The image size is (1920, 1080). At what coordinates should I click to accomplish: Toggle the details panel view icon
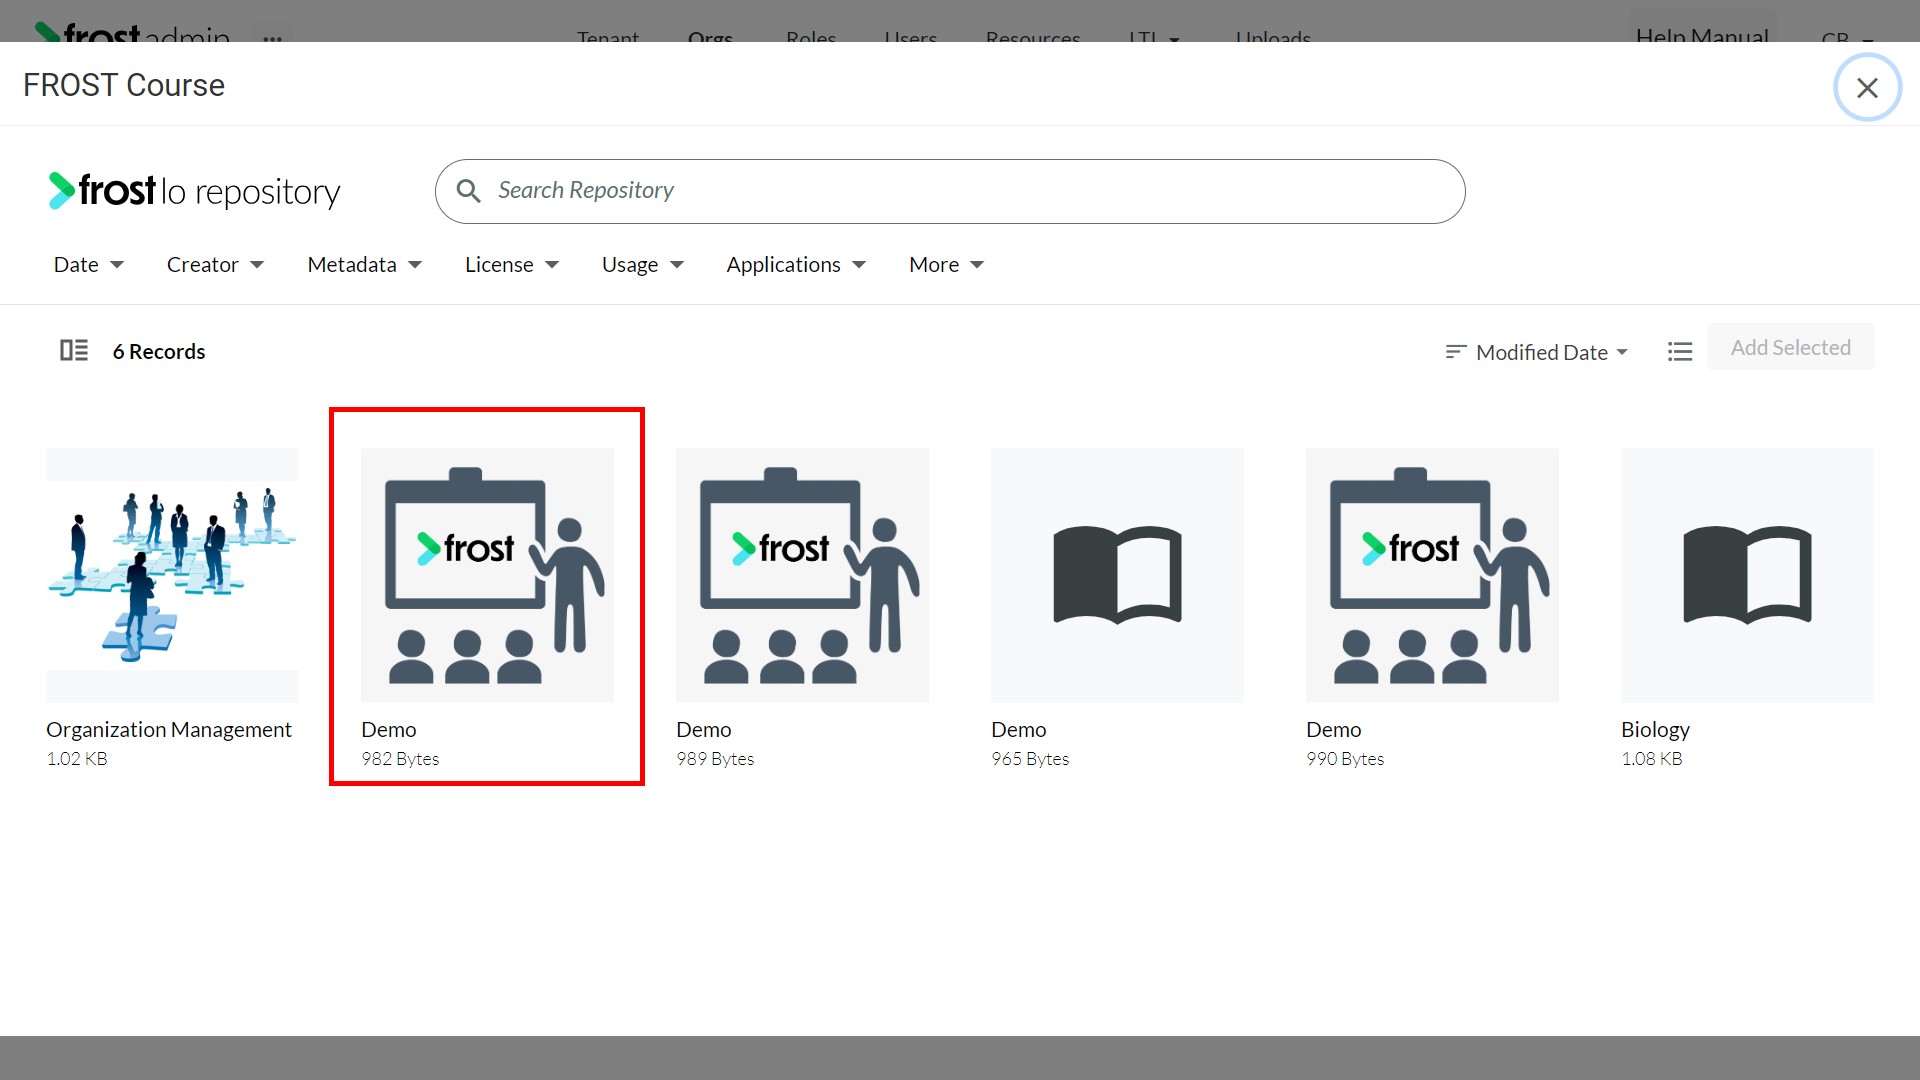click(74, 350)
